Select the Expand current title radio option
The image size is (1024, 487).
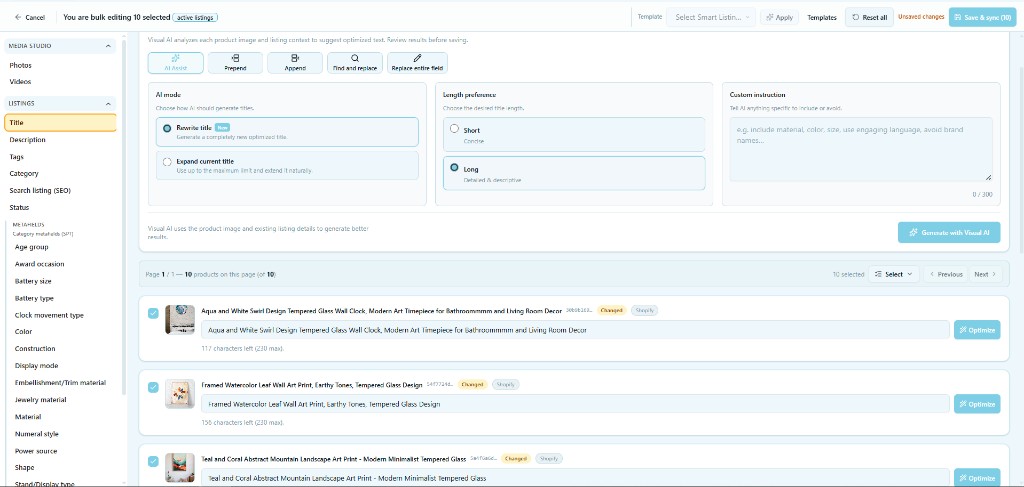pyautogui.click(x=167, y=162)
